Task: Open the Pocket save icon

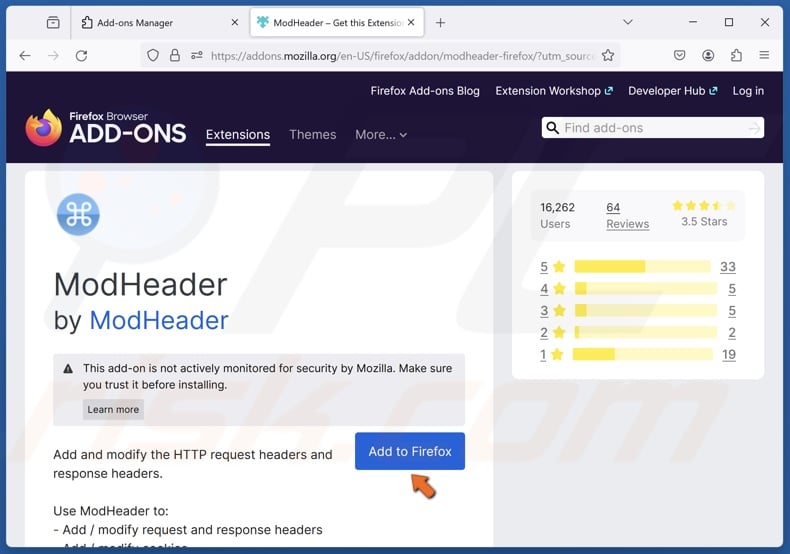Action: tap(679, 55)
